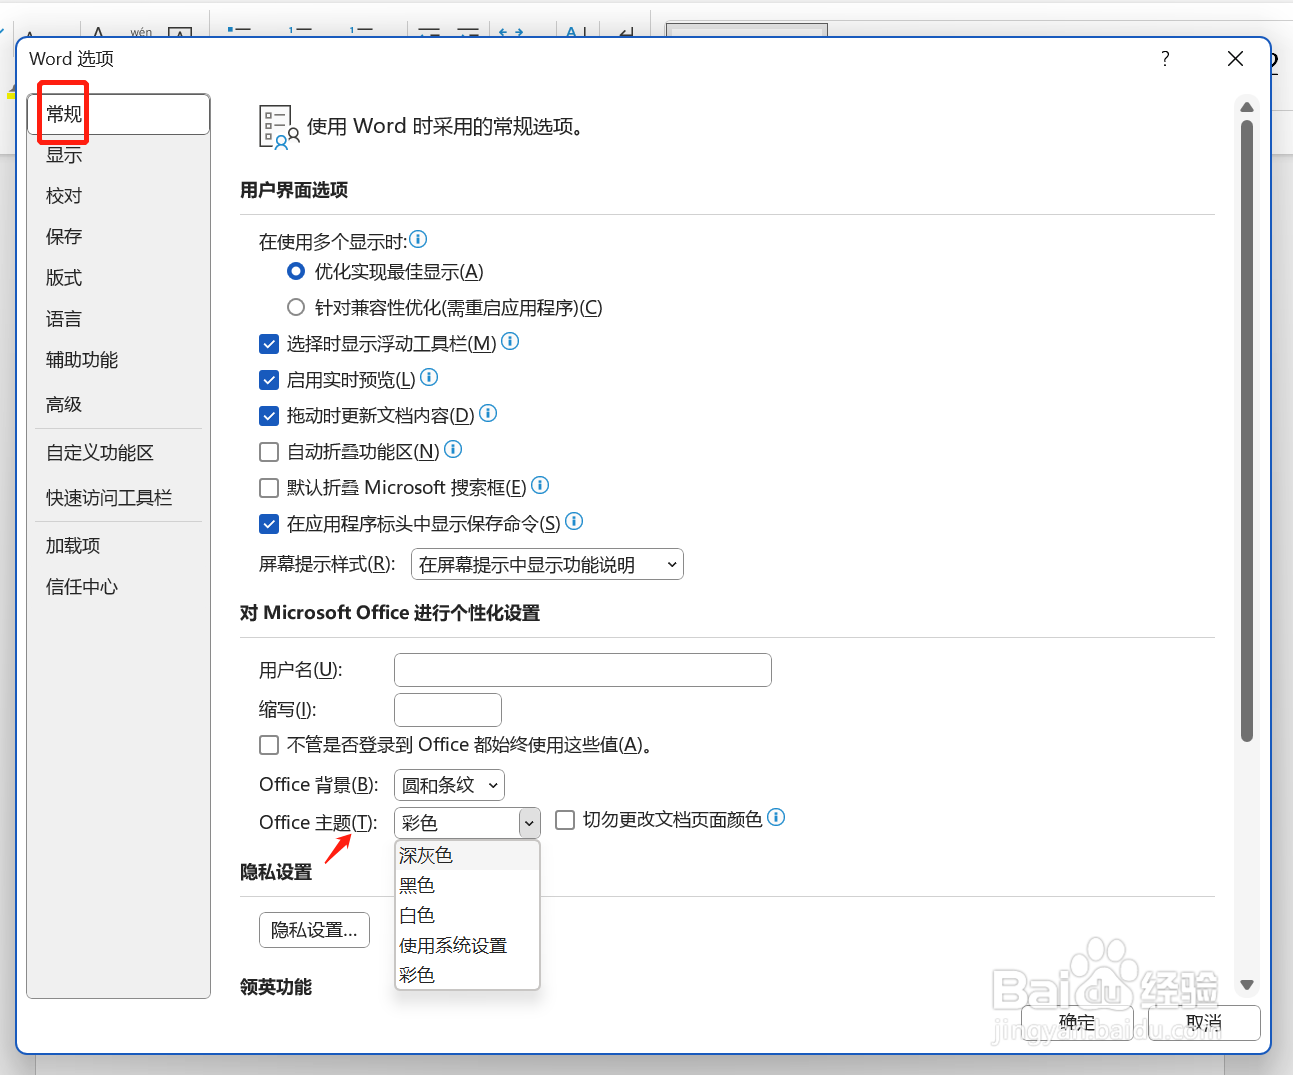The height and width of the screenshot is (1075, 1293).
Task: Select the 针对兼容性优化 radio button
Action: 296,307
